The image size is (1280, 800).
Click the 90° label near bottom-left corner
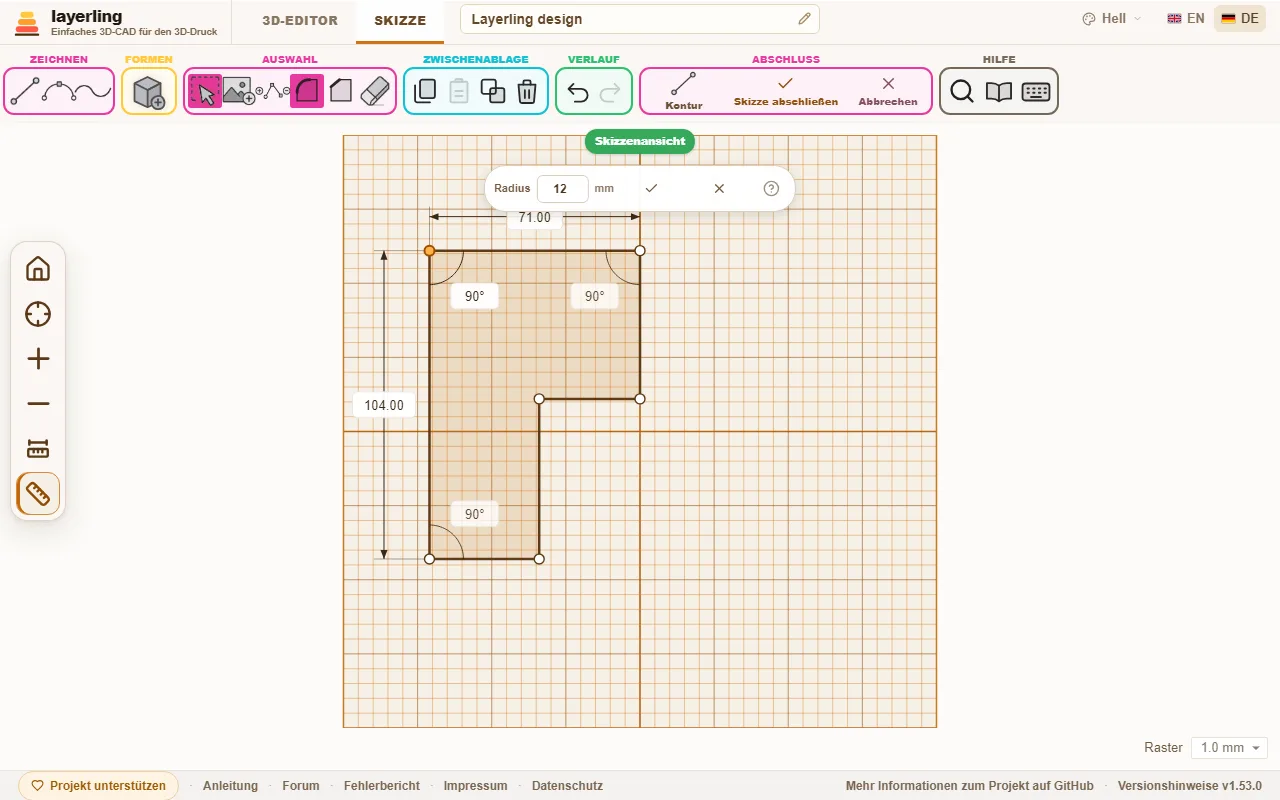474,514
